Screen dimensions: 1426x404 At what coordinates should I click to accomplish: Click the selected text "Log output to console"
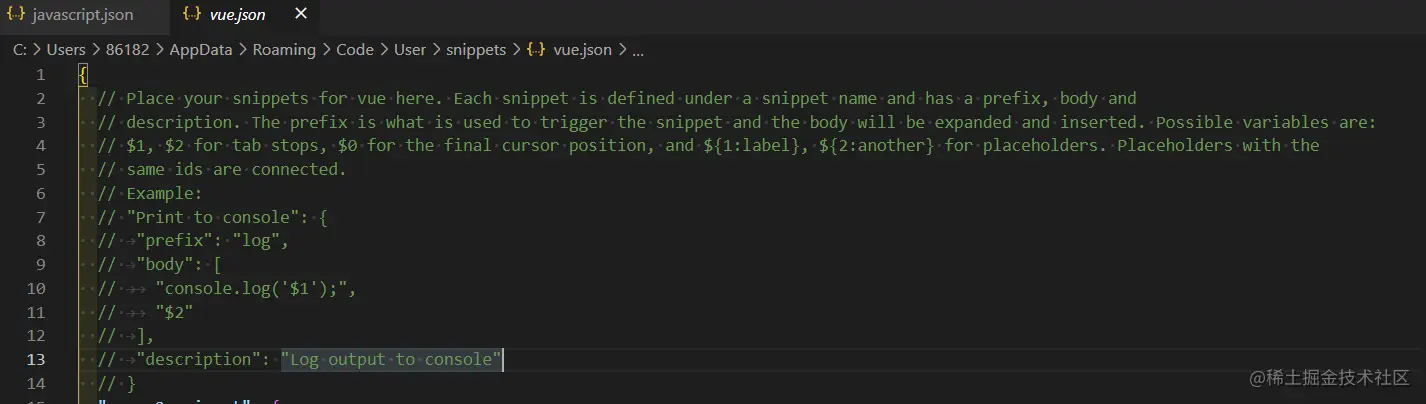click(391, 359)
